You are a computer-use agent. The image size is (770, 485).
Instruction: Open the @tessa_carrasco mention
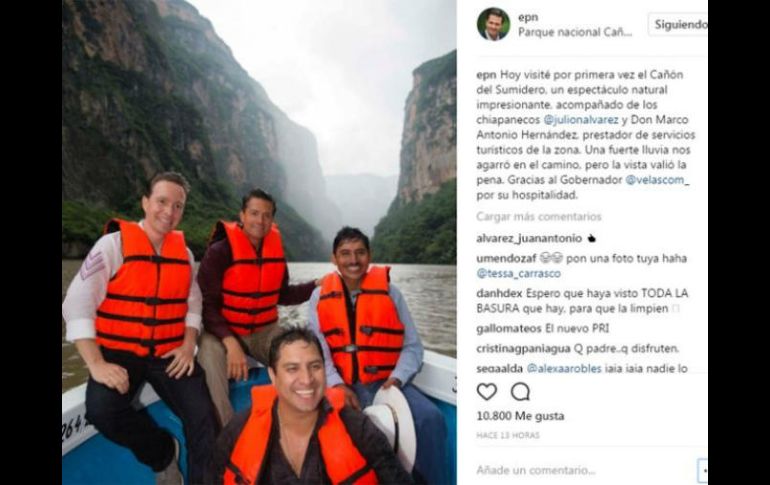(518, 273)
